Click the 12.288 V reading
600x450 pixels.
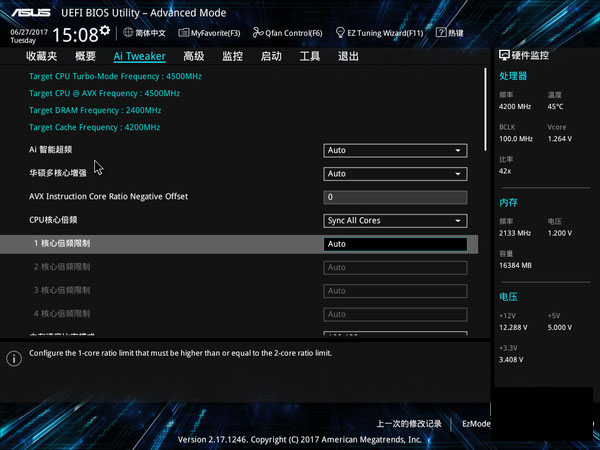[513, 328]
